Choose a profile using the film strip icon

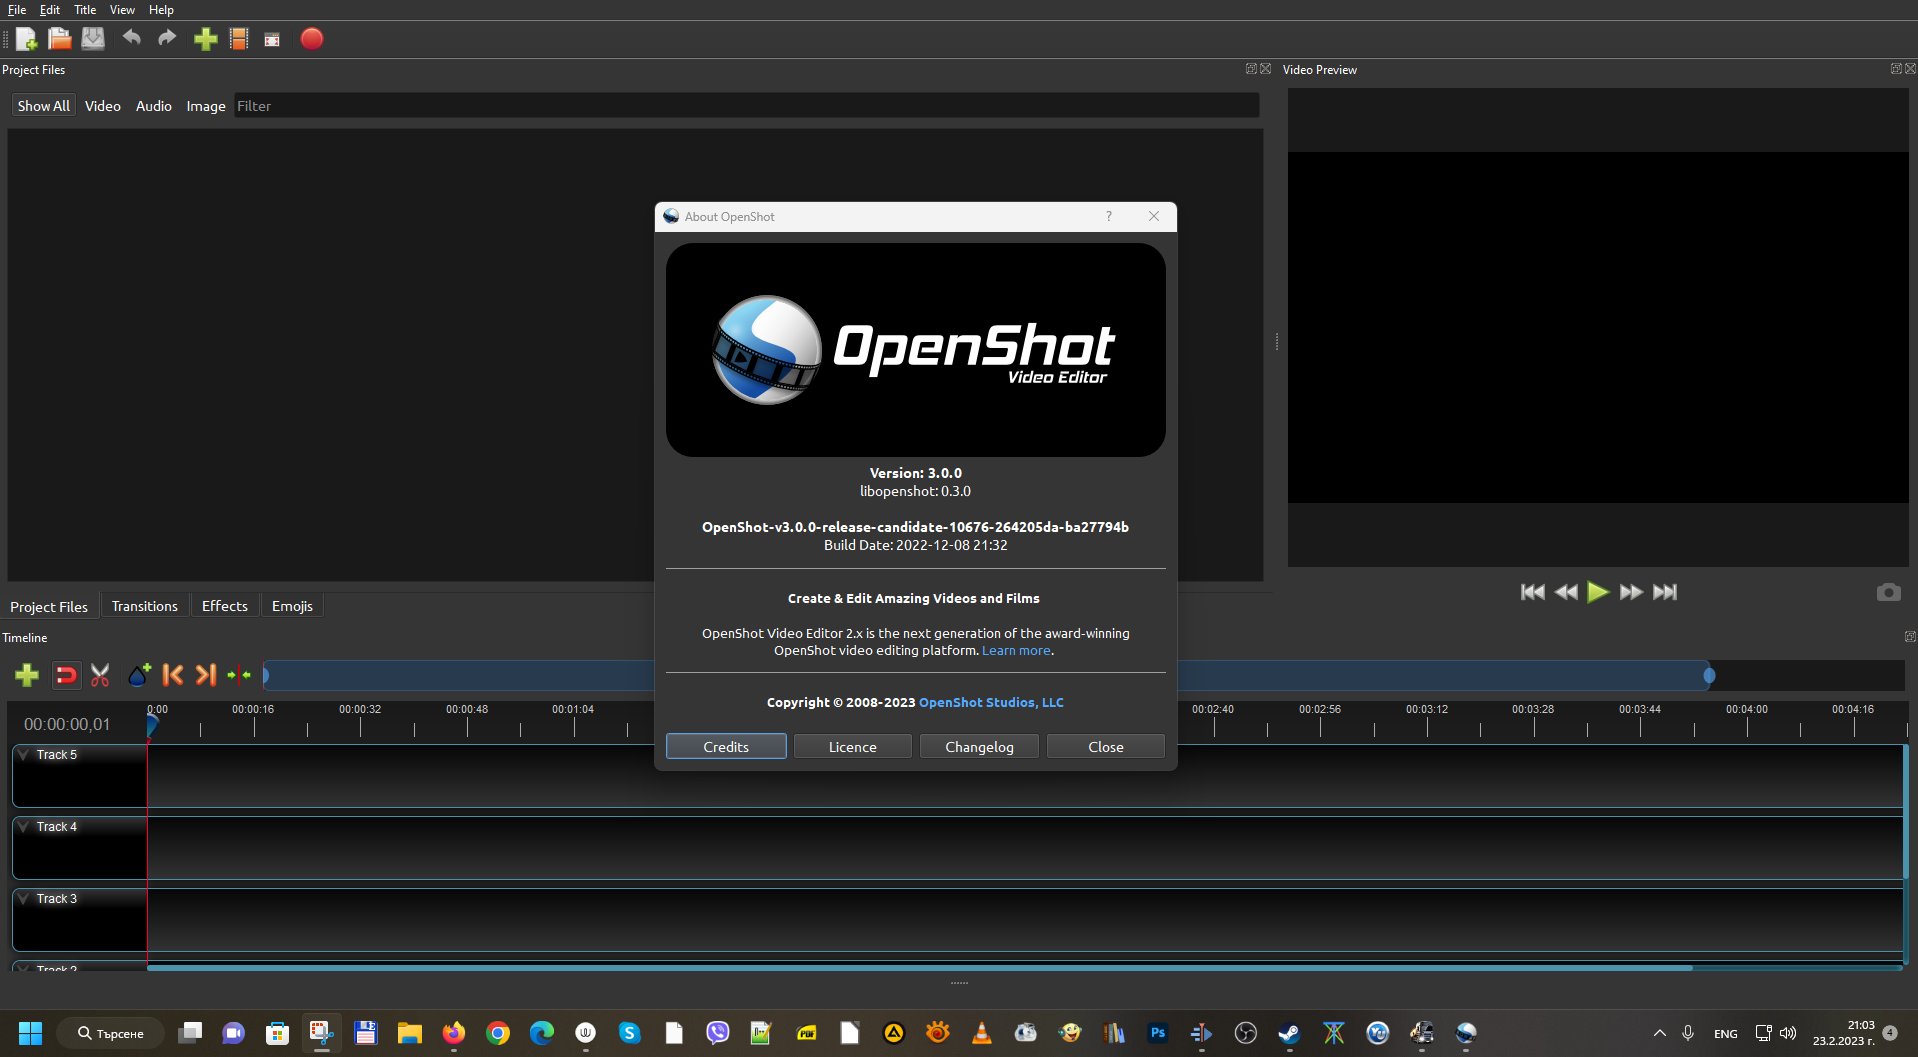click(238, 39)
